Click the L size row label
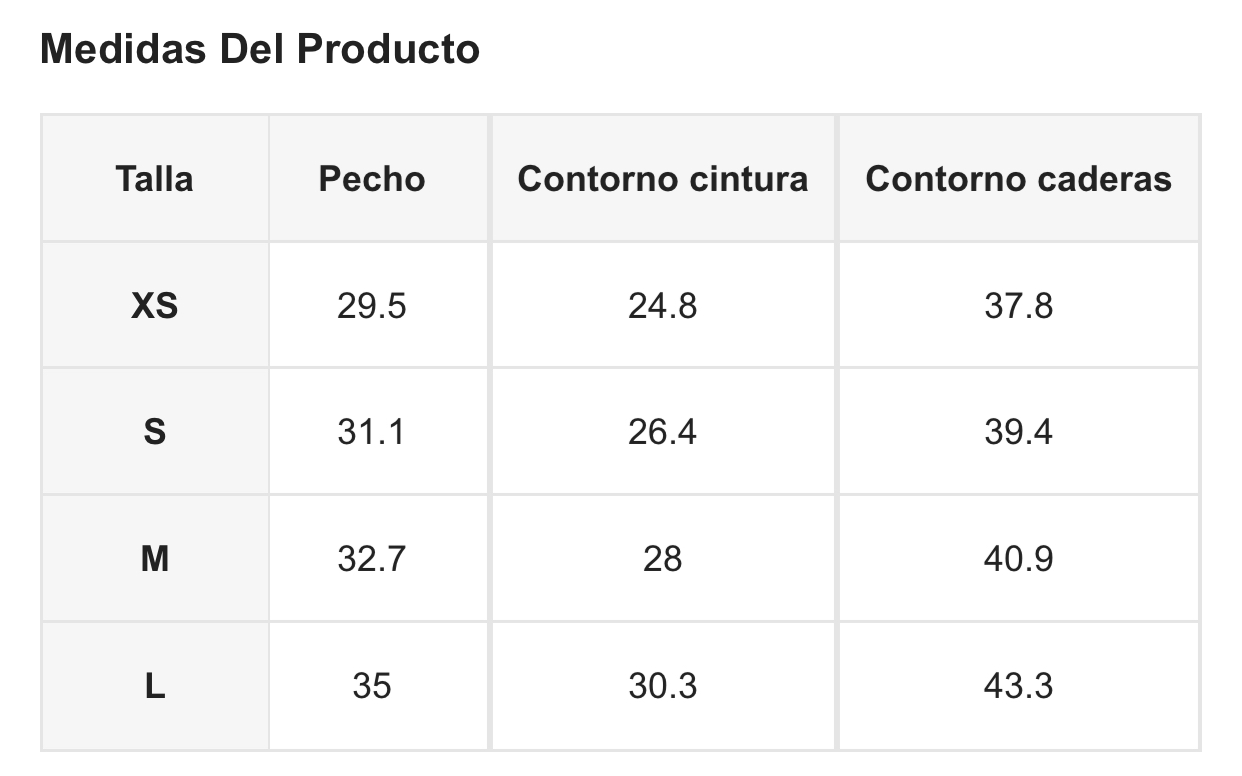This screenshot has width=1242, height=776. click(154, 686)
